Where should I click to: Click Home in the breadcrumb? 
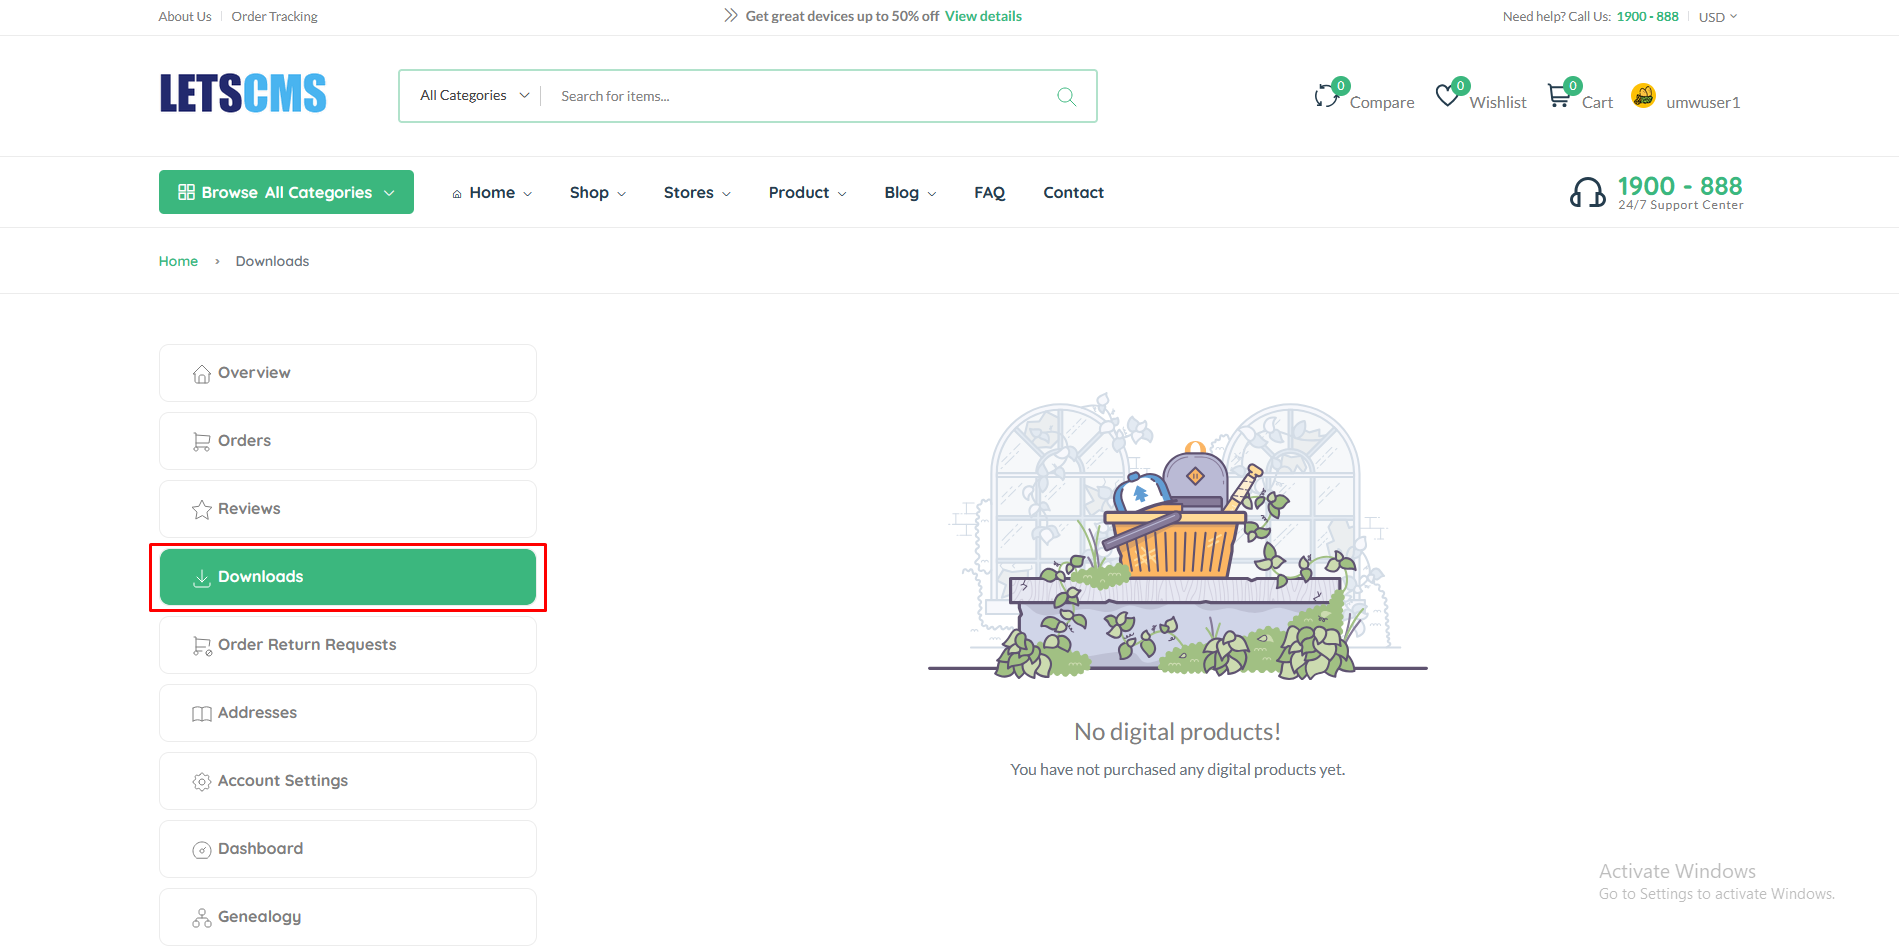click(x=178, y=261)
